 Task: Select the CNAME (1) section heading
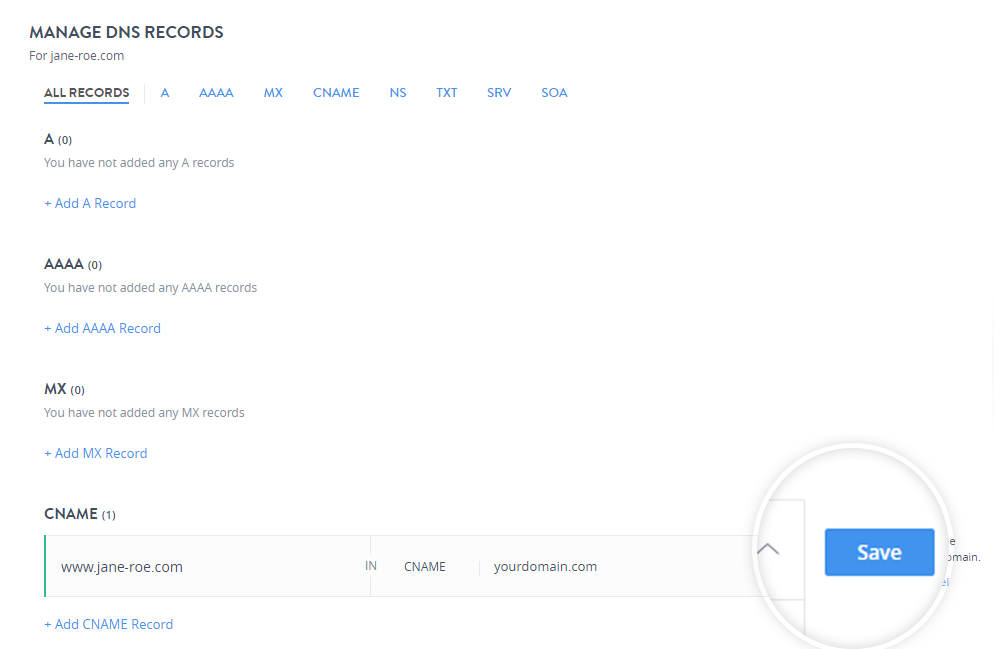[x=80, y=514]
